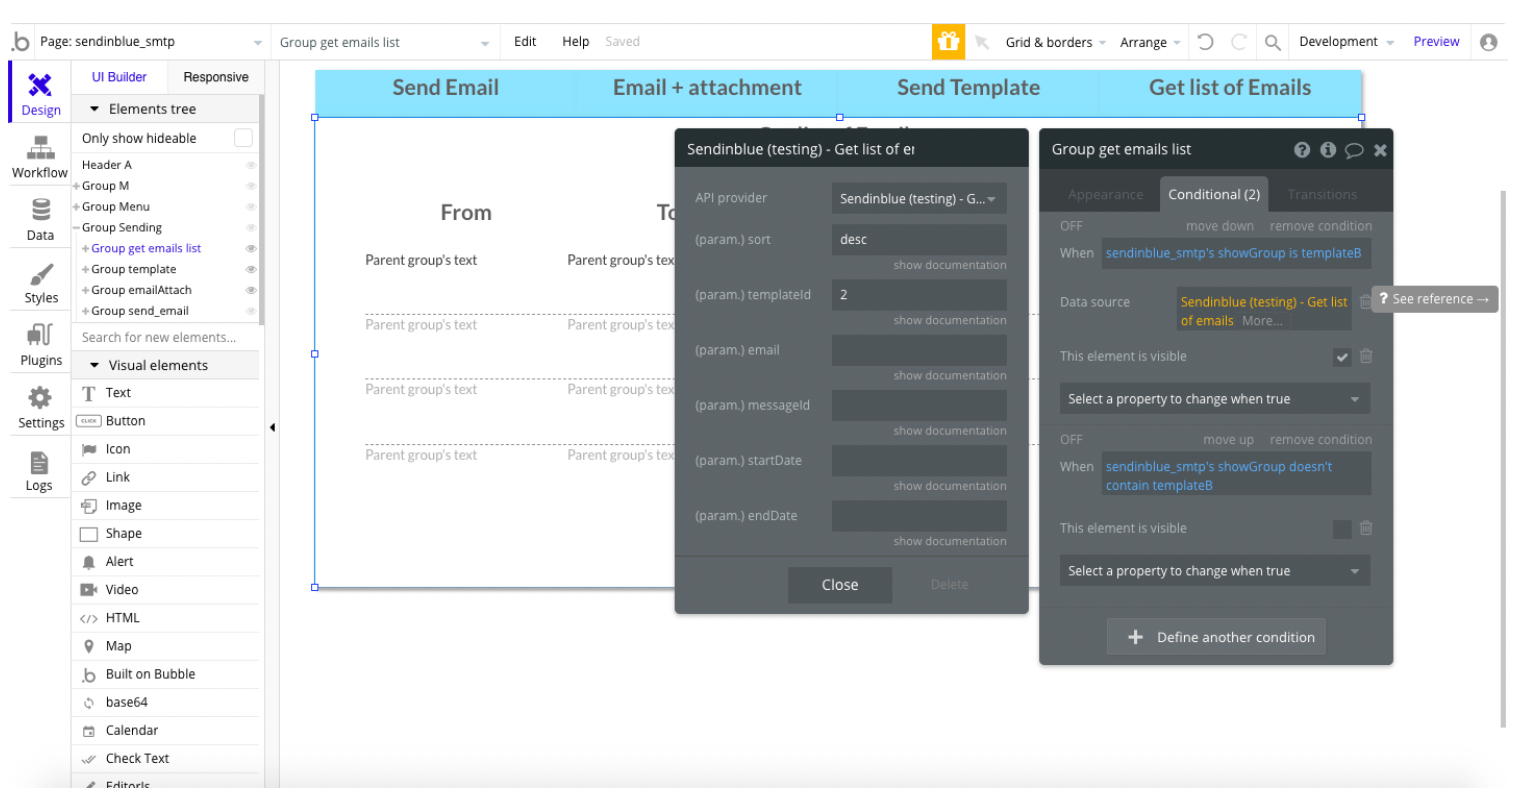Open the Settings tab
The width and height of the screenshot is (1522, 790).
[40, 408]
